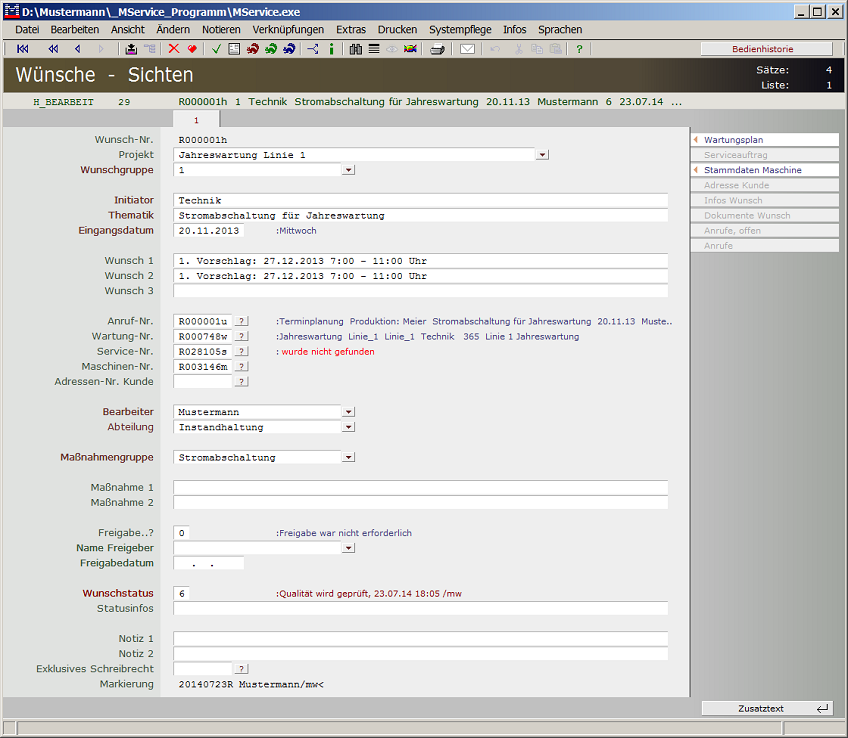
Task: Expand the Abteilung combo box
Action: pyautogui.click(x=348, y=427)
